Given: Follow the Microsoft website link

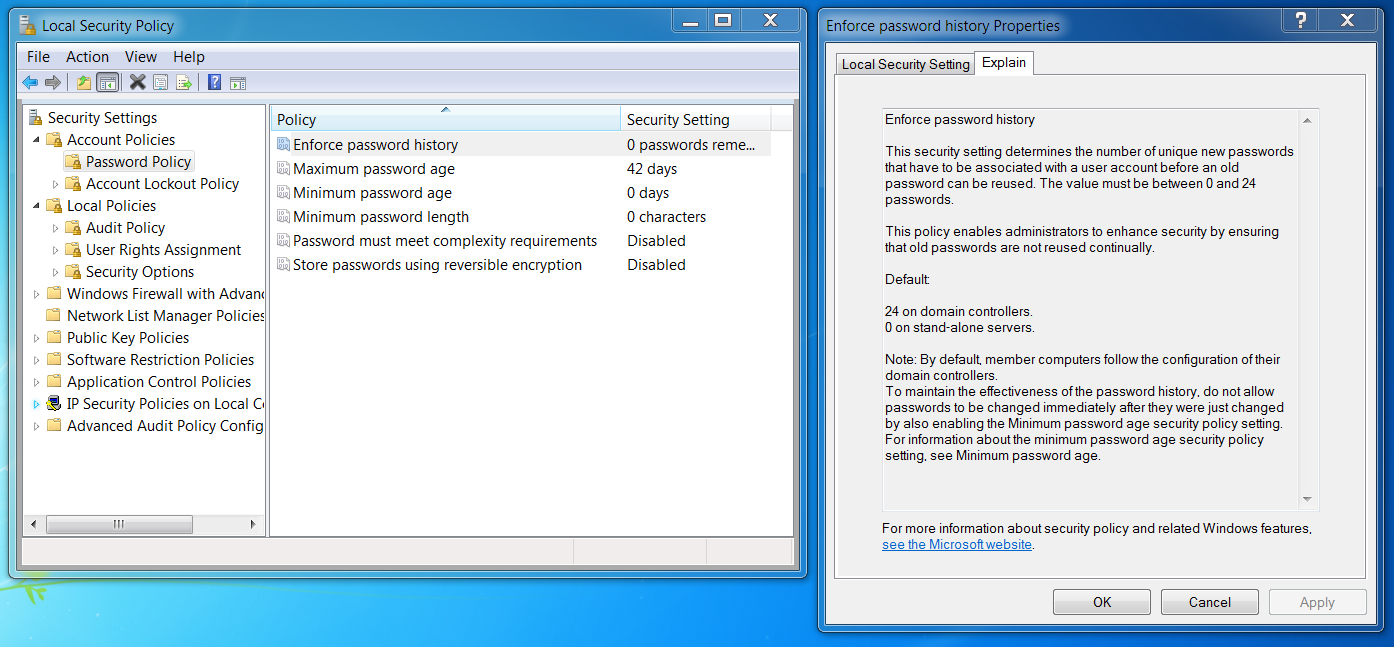Looking at the screenshot, I should pos(956,544).
